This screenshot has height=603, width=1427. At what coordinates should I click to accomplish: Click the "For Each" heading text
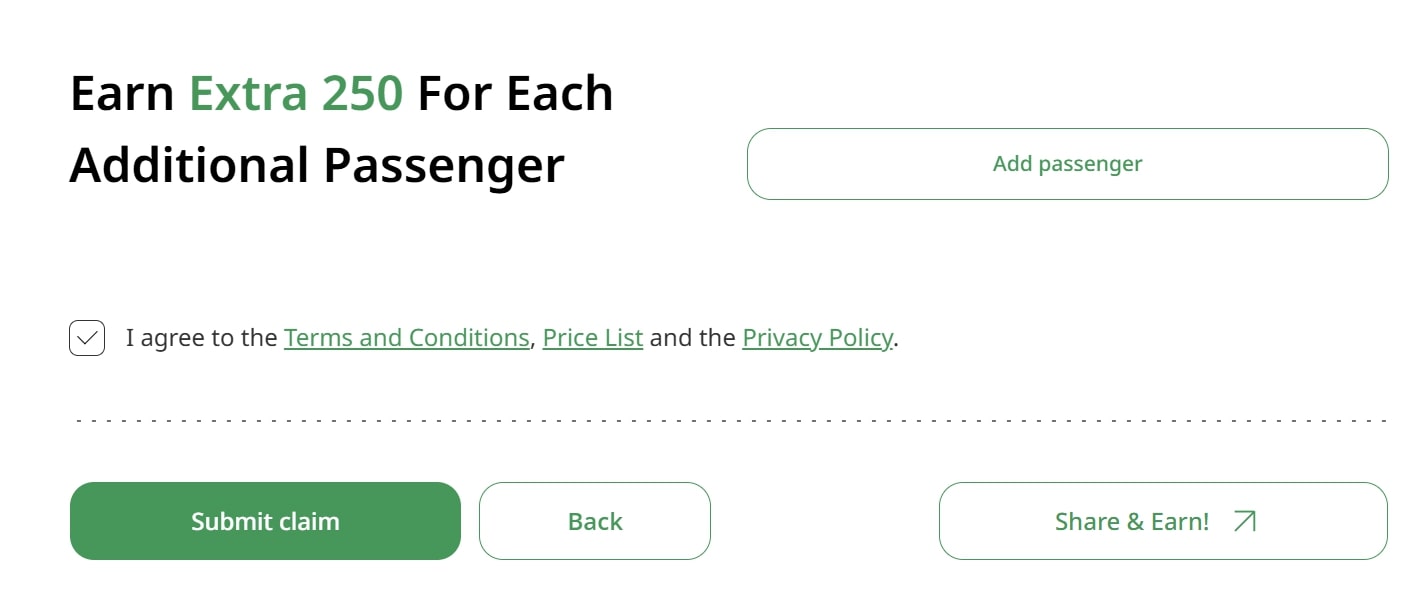(515, 93)
